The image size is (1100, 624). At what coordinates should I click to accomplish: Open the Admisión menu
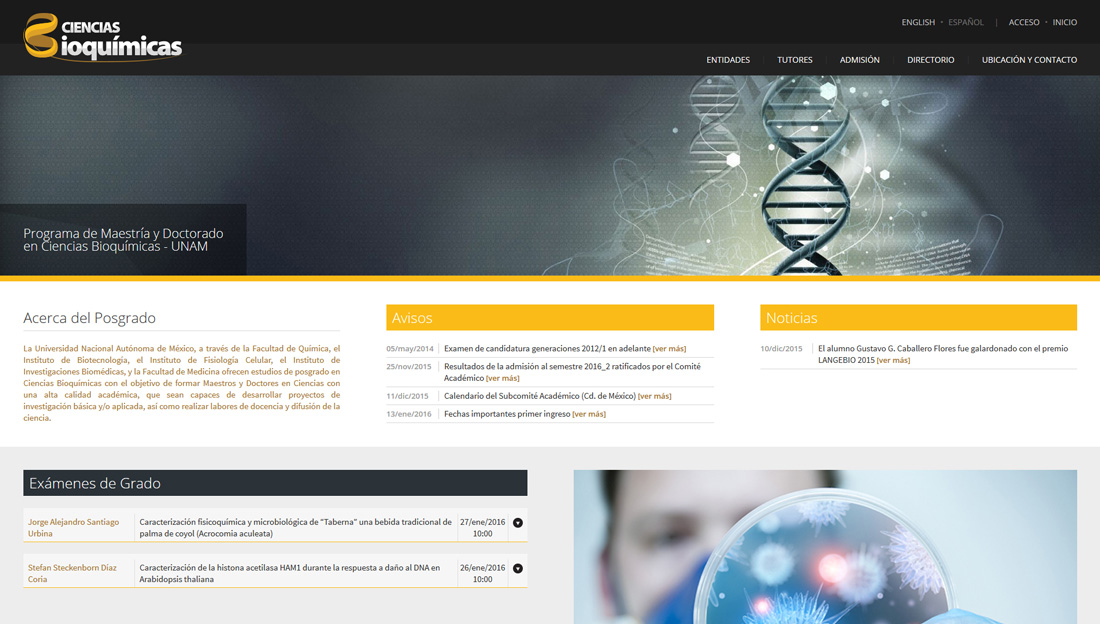click(859, 60)
